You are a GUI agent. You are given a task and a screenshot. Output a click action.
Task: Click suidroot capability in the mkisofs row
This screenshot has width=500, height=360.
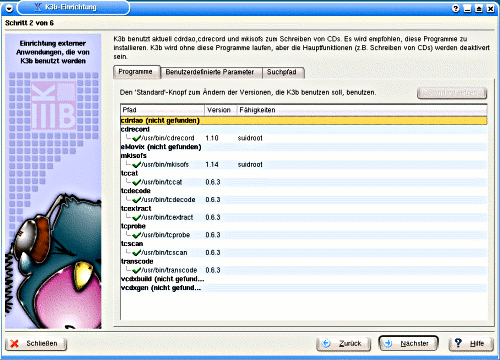pyautogui.click(x=250, y=164)
